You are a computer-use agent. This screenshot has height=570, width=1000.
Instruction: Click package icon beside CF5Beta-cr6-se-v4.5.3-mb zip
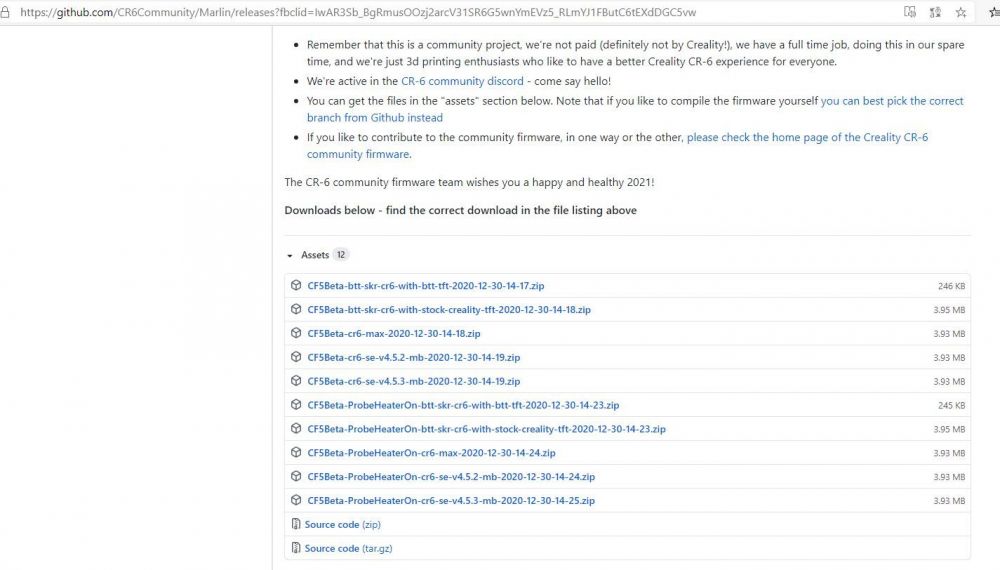click(296, 381)
